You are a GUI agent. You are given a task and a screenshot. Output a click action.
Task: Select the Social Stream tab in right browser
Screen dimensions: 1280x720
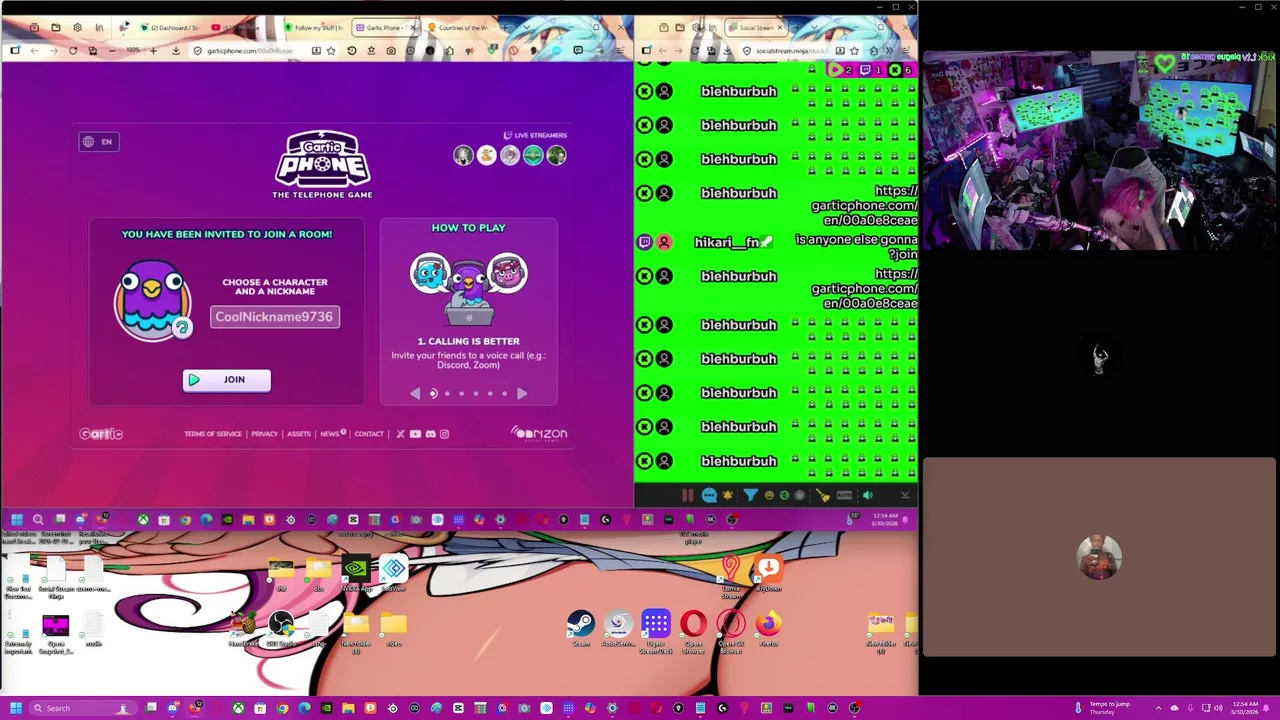coord(756,28)
